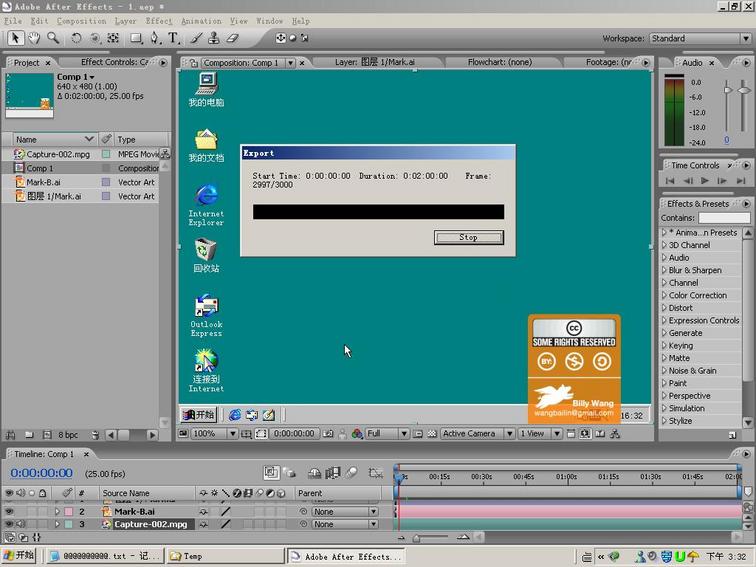Select the Pan Behind tool
The height and width of the screenshot is (567, 756).
coord(113,38)
